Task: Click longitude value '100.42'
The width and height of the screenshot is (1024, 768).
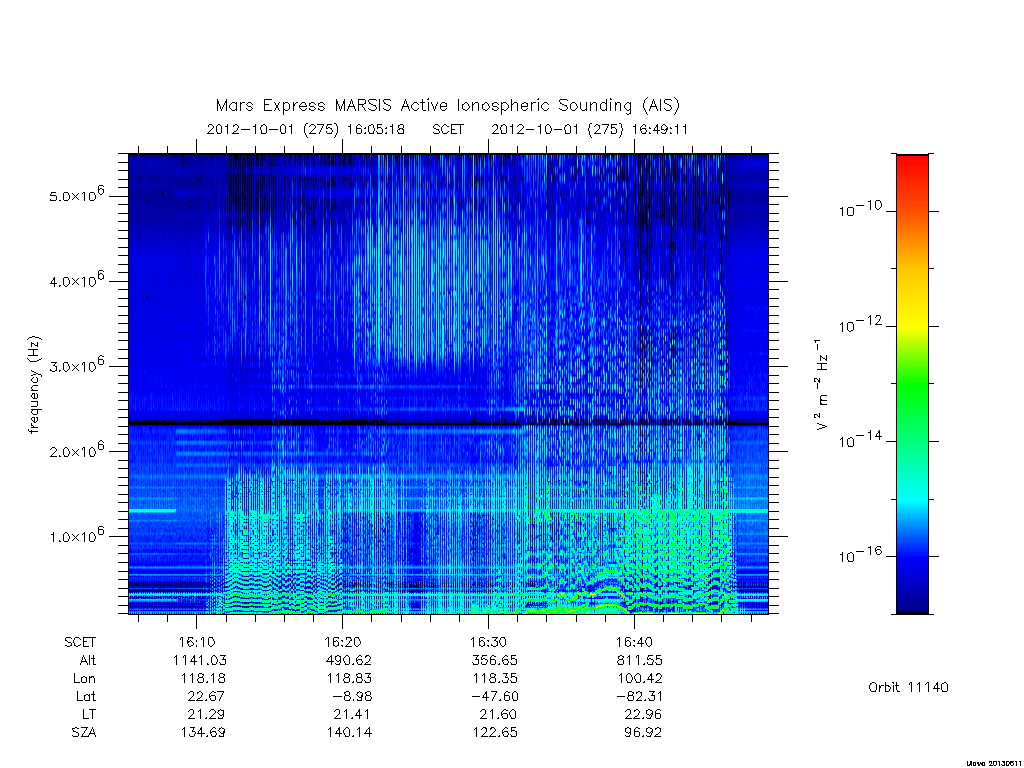Action: pyautogui.click(x=640, y=679)
